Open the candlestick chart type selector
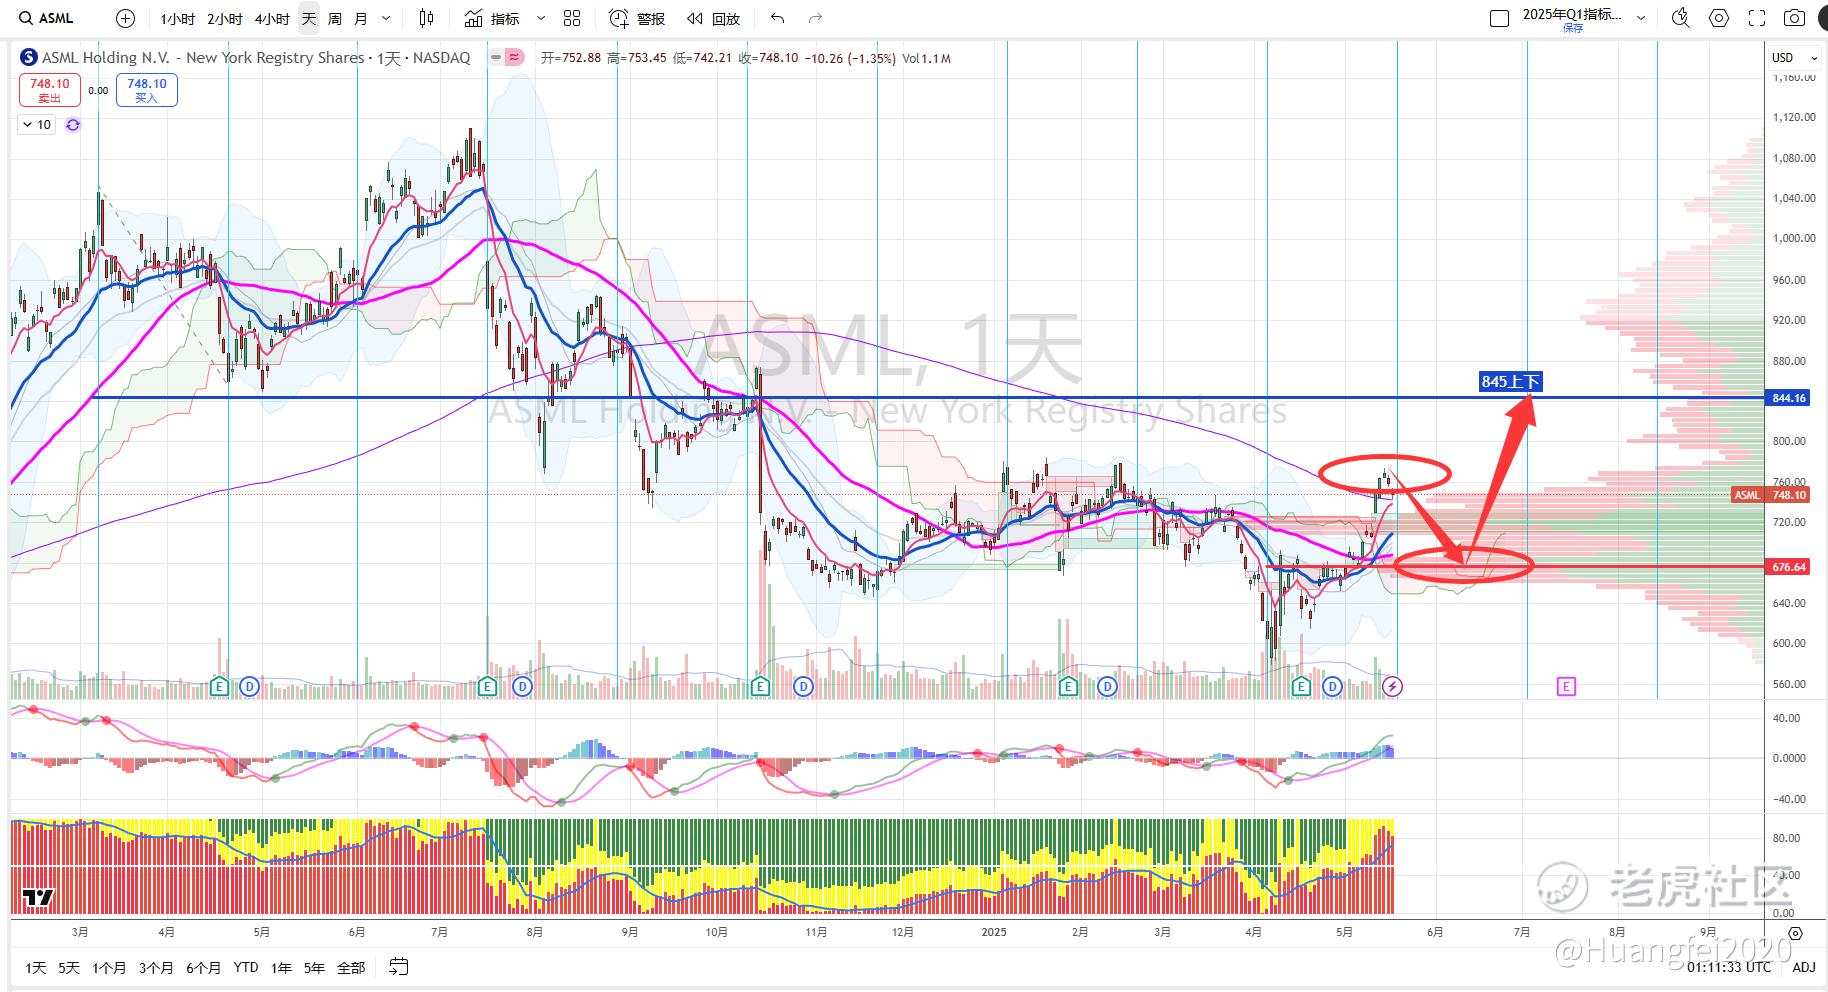1828x992 pixels. [x=427, y=18]
